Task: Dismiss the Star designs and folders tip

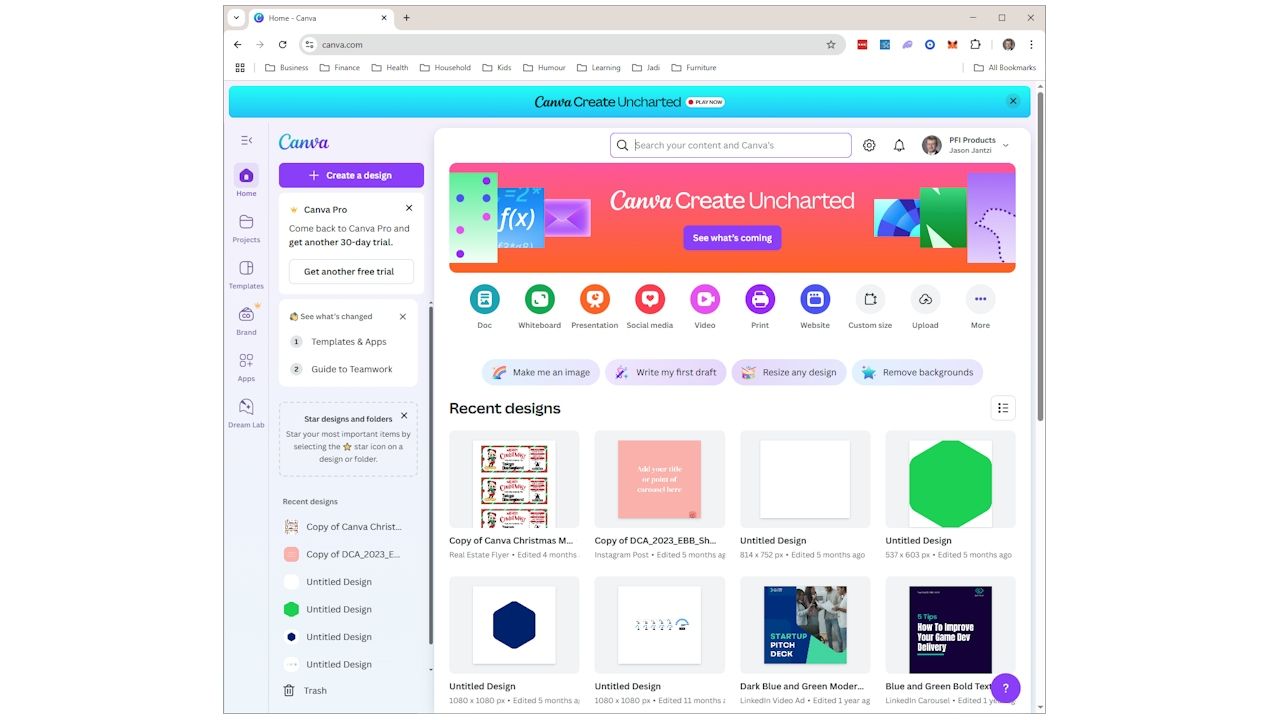Action: pos(404,415)
